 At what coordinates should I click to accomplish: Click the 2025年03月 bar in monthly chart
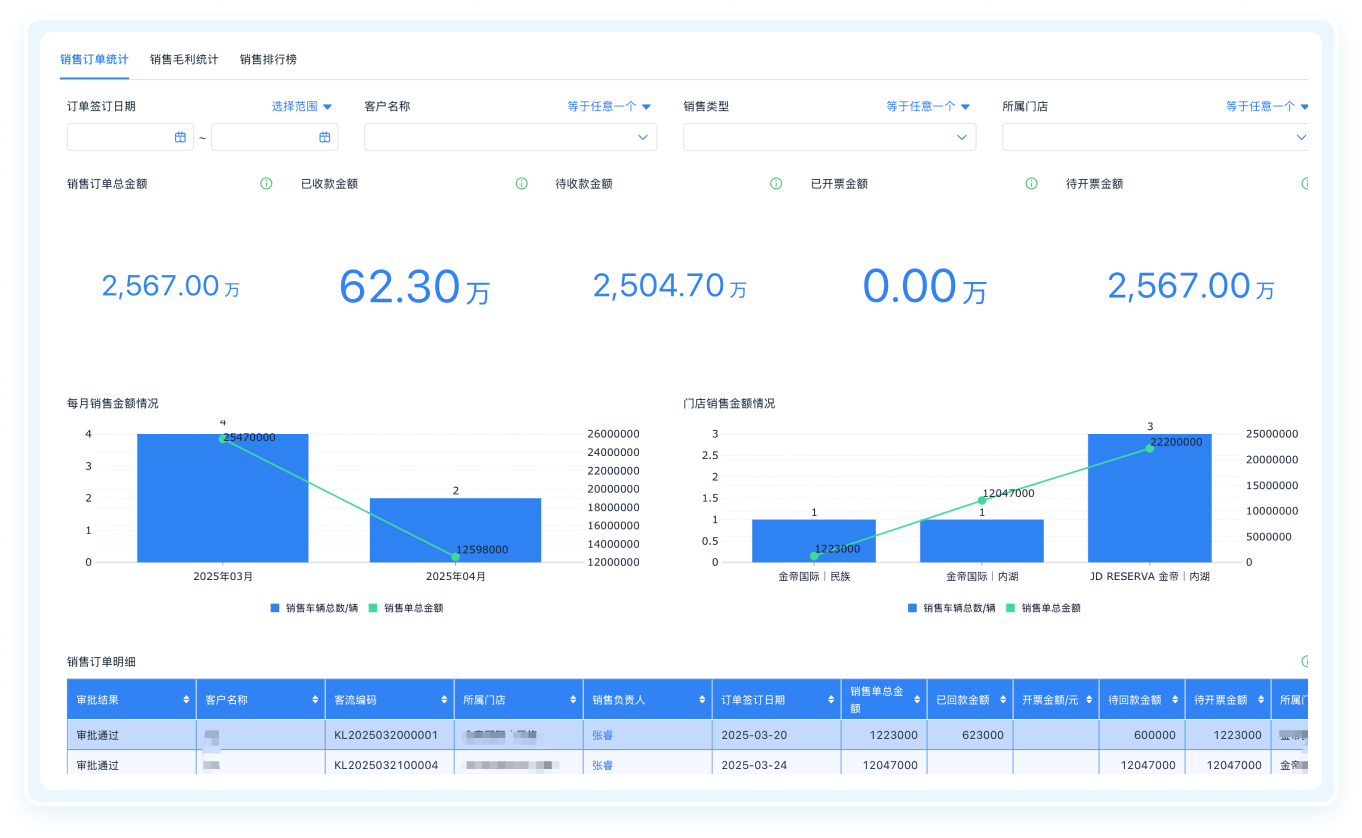223,498
